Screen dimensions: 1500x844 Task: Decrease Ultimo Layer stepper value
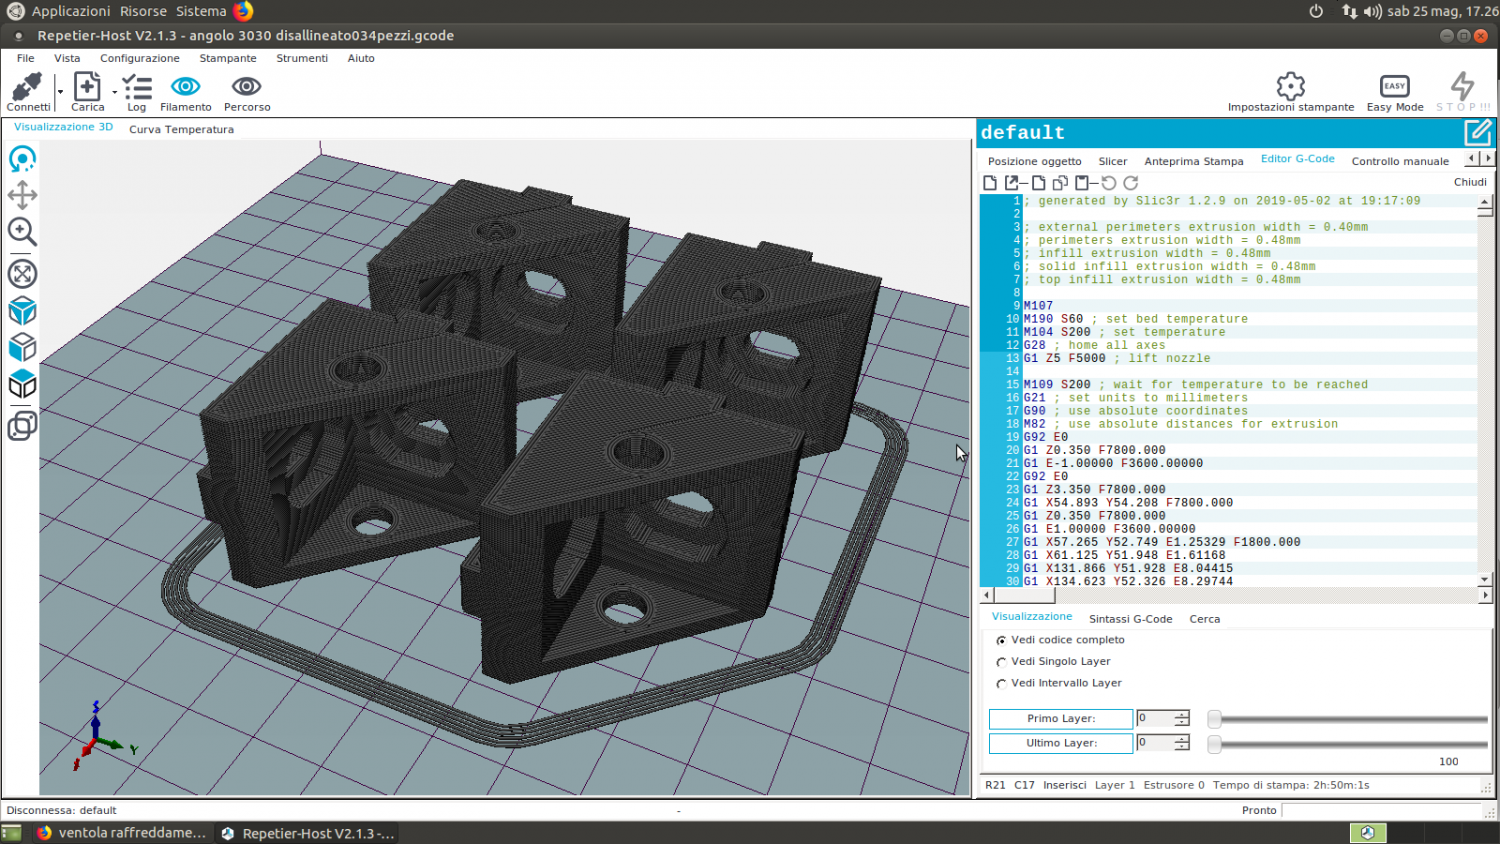pyautogui.click(x=1182, y=747)
